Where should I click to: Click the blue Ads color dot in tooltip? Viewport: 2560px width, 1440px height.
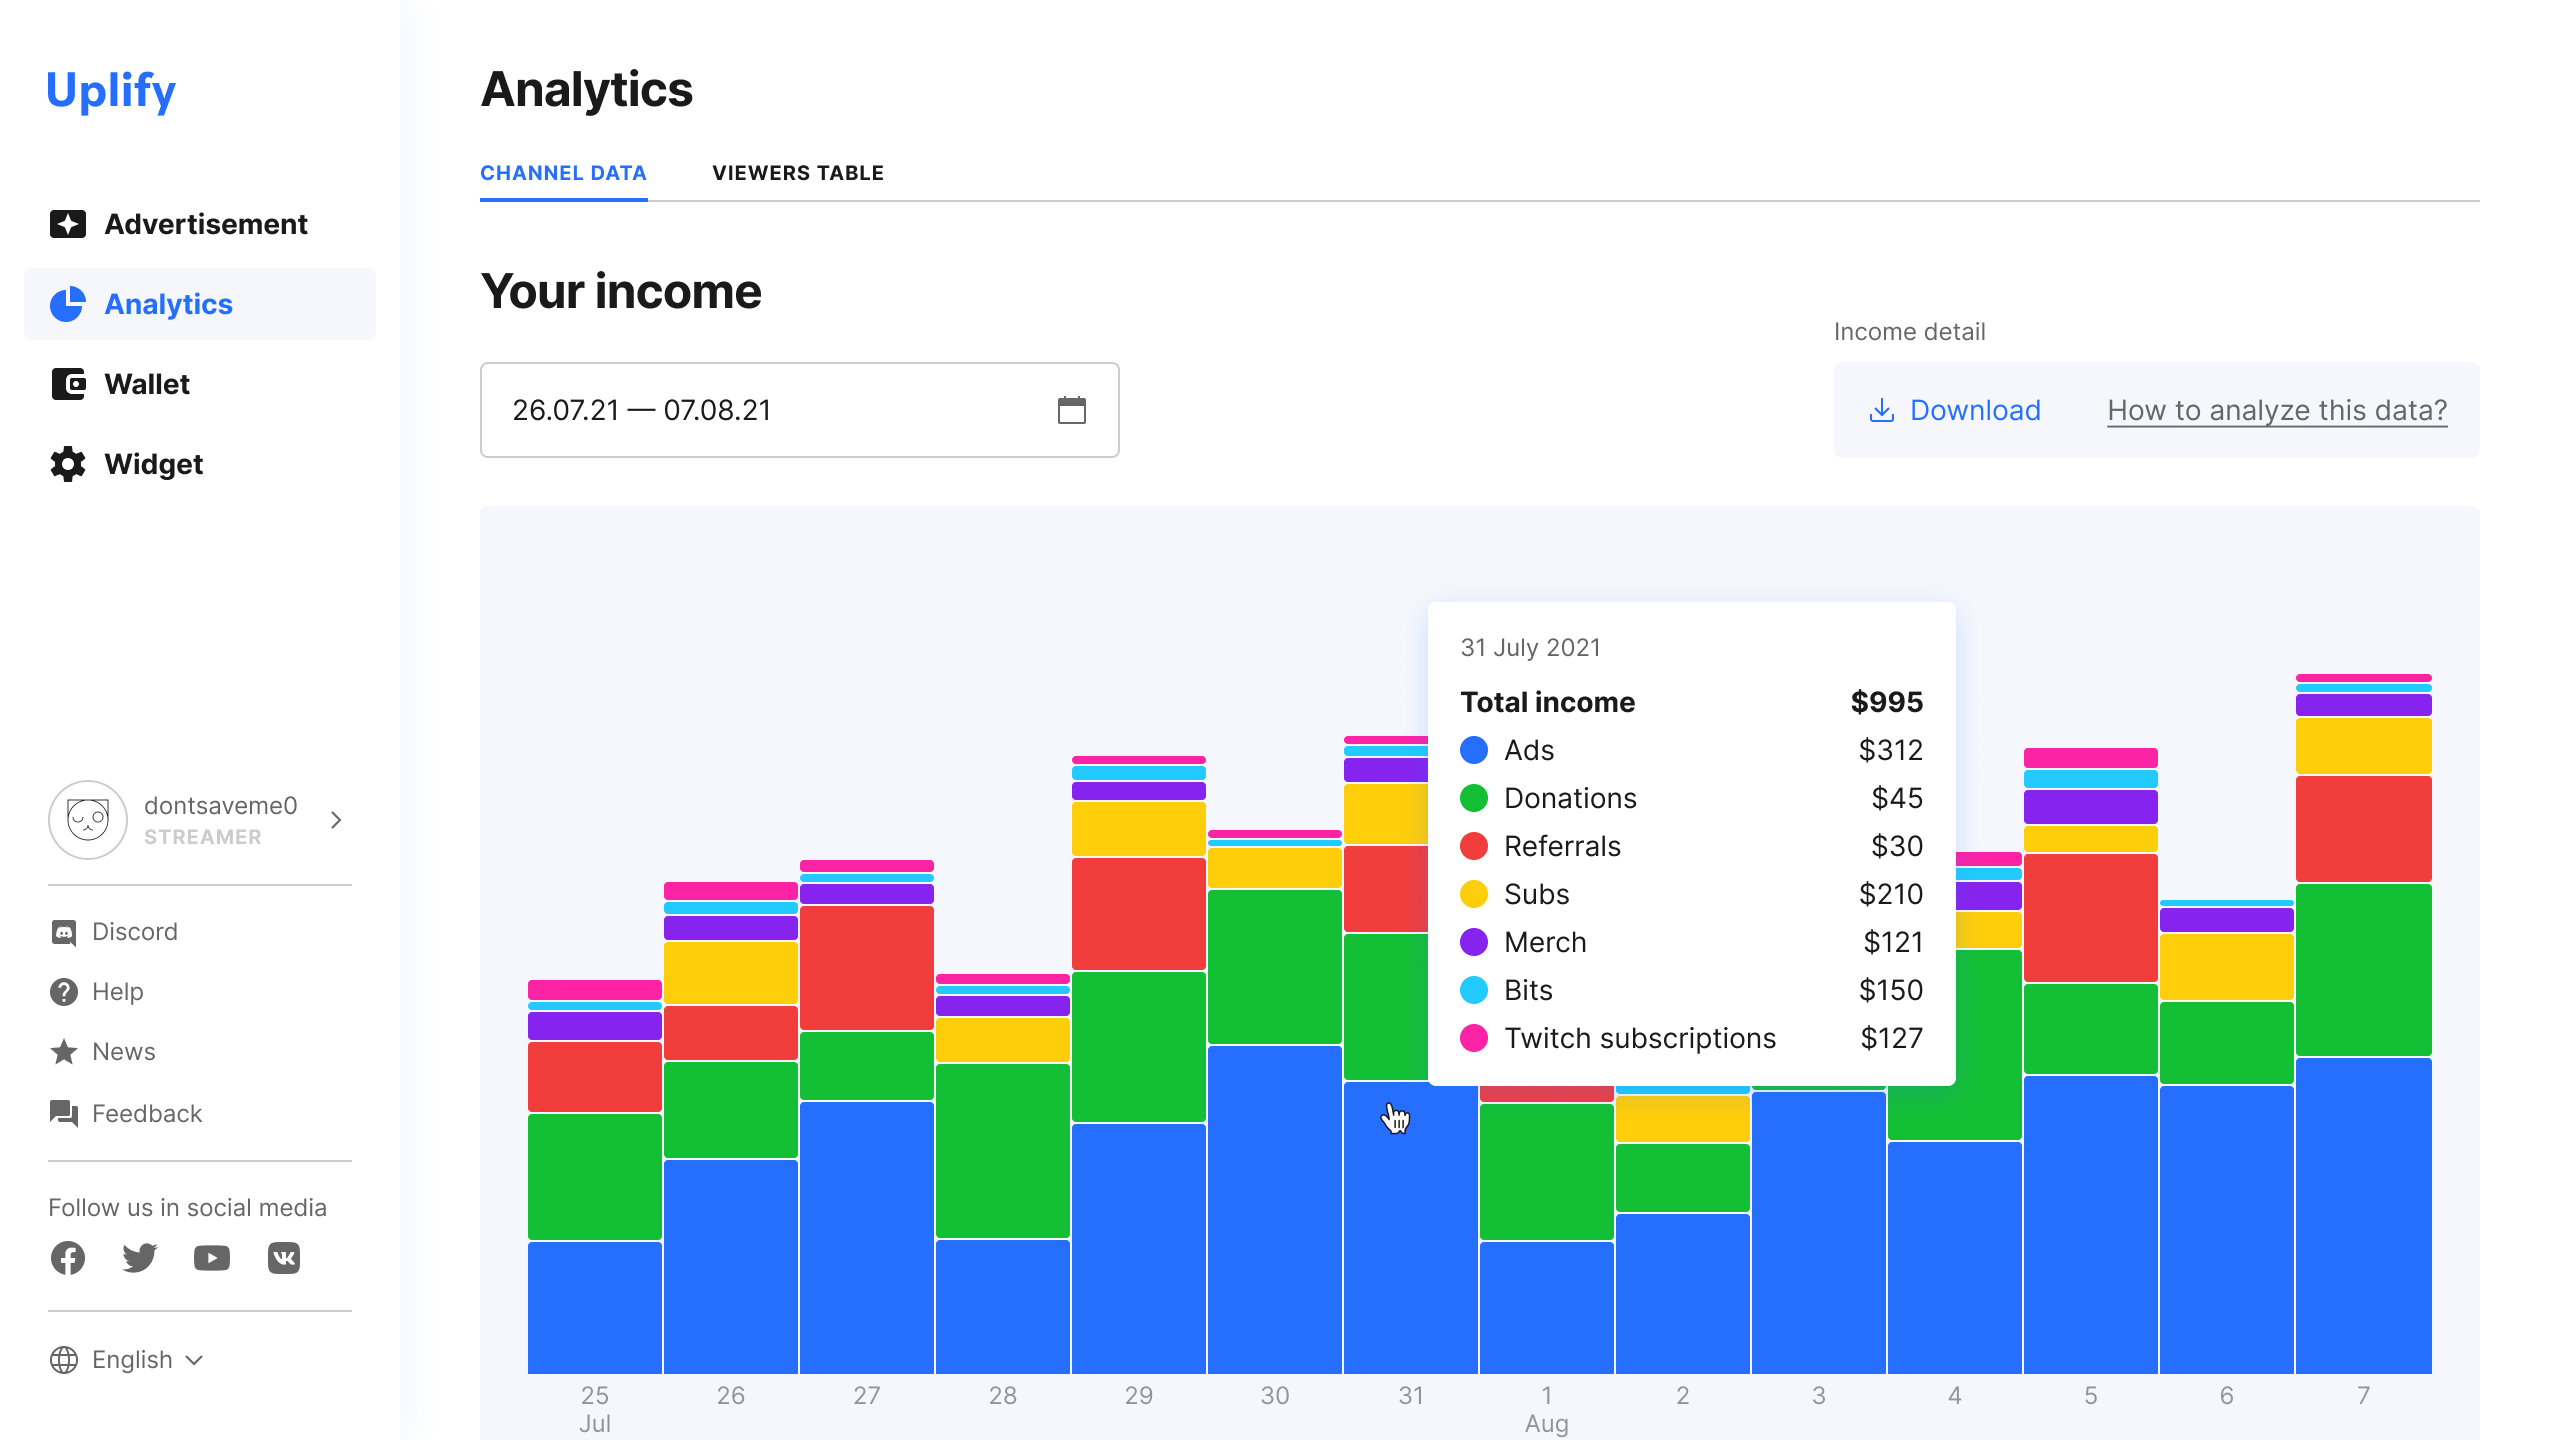[1473, 750]
